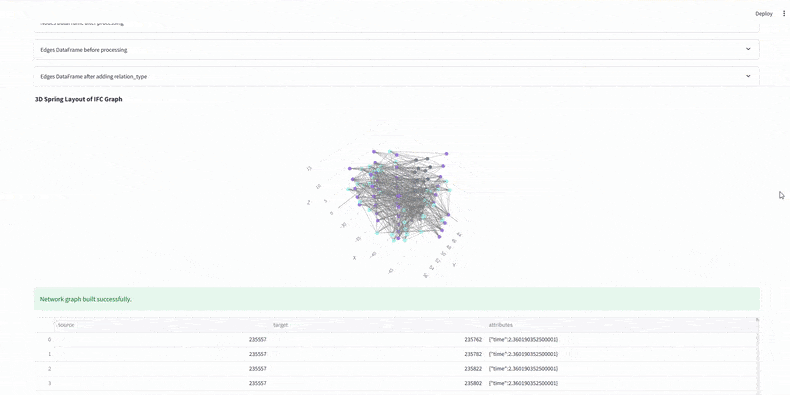This screenshot has width=790, height=395.
Task: Click chevron of relation_type expander
Action: coord(748,76)
